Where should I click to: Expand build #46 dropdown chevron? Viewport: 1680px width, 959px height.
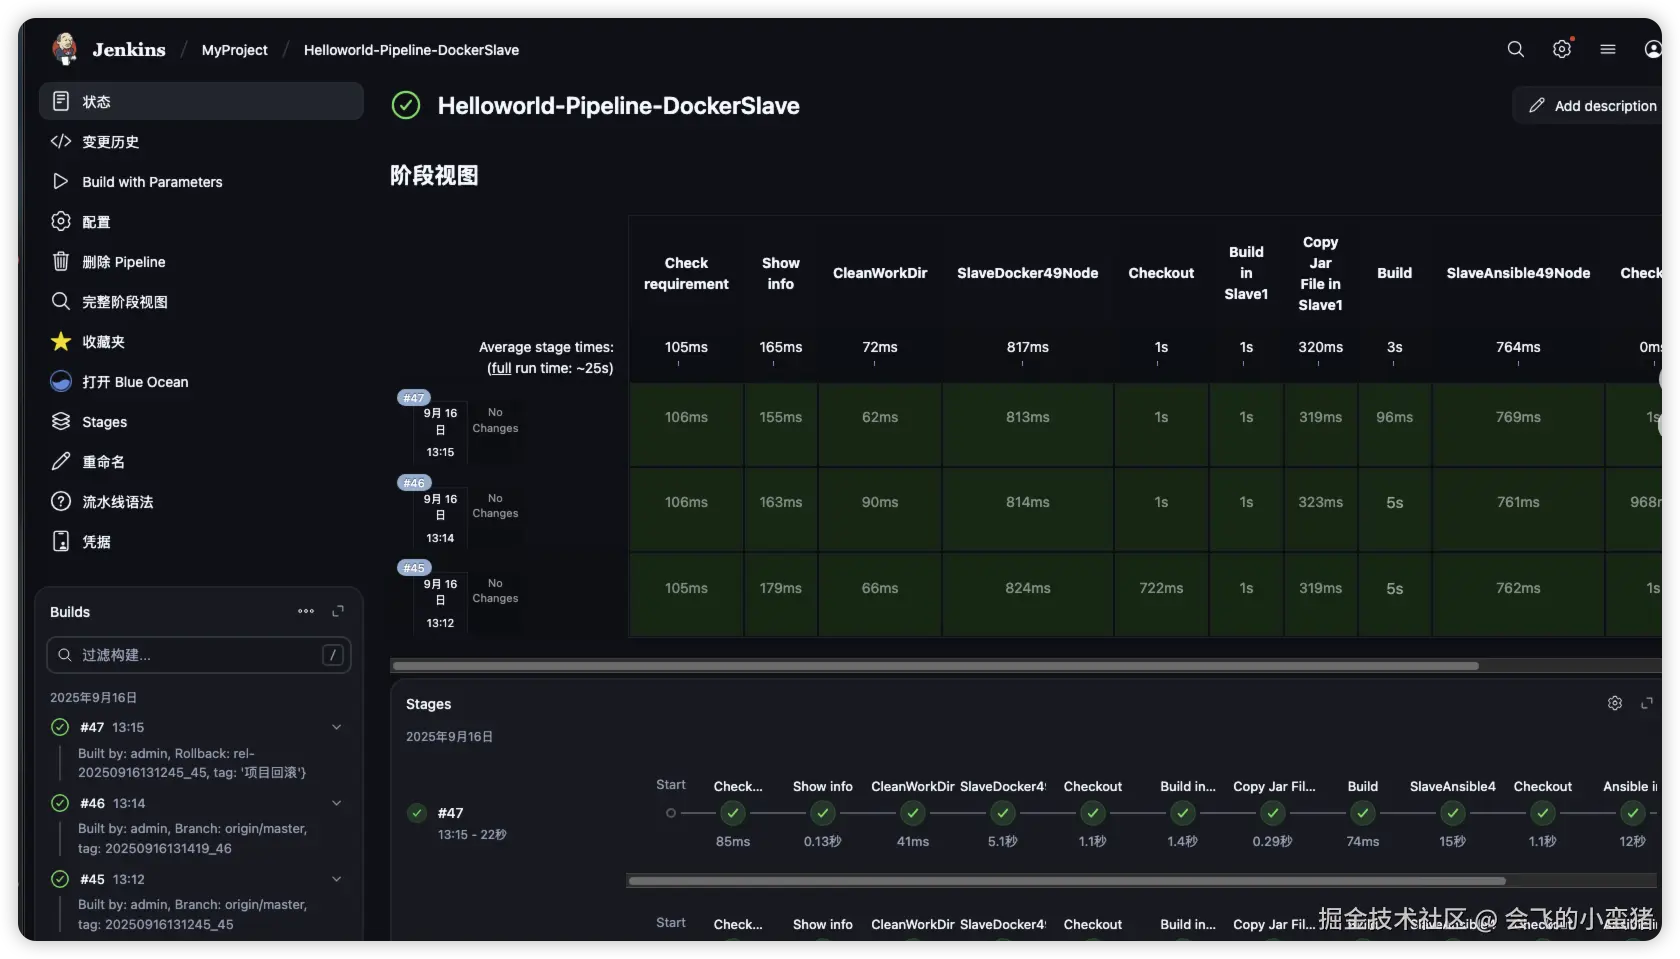337,803
